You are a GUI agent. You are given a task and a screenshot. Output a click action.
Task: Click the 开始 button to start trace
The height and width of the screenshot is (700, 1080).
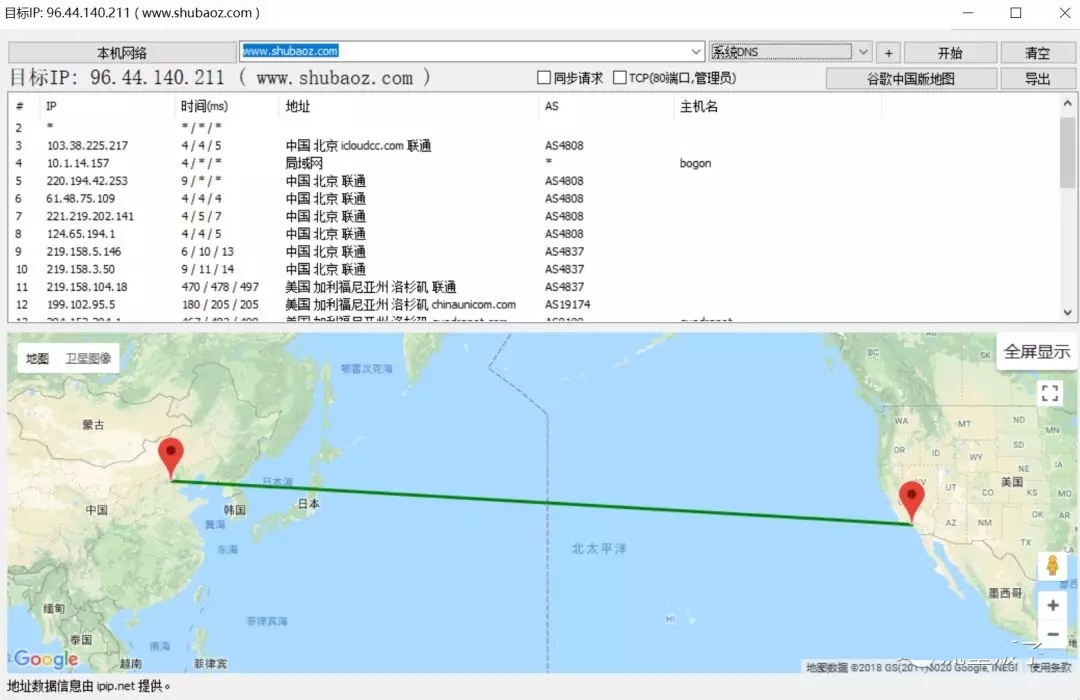pos(949,53)
